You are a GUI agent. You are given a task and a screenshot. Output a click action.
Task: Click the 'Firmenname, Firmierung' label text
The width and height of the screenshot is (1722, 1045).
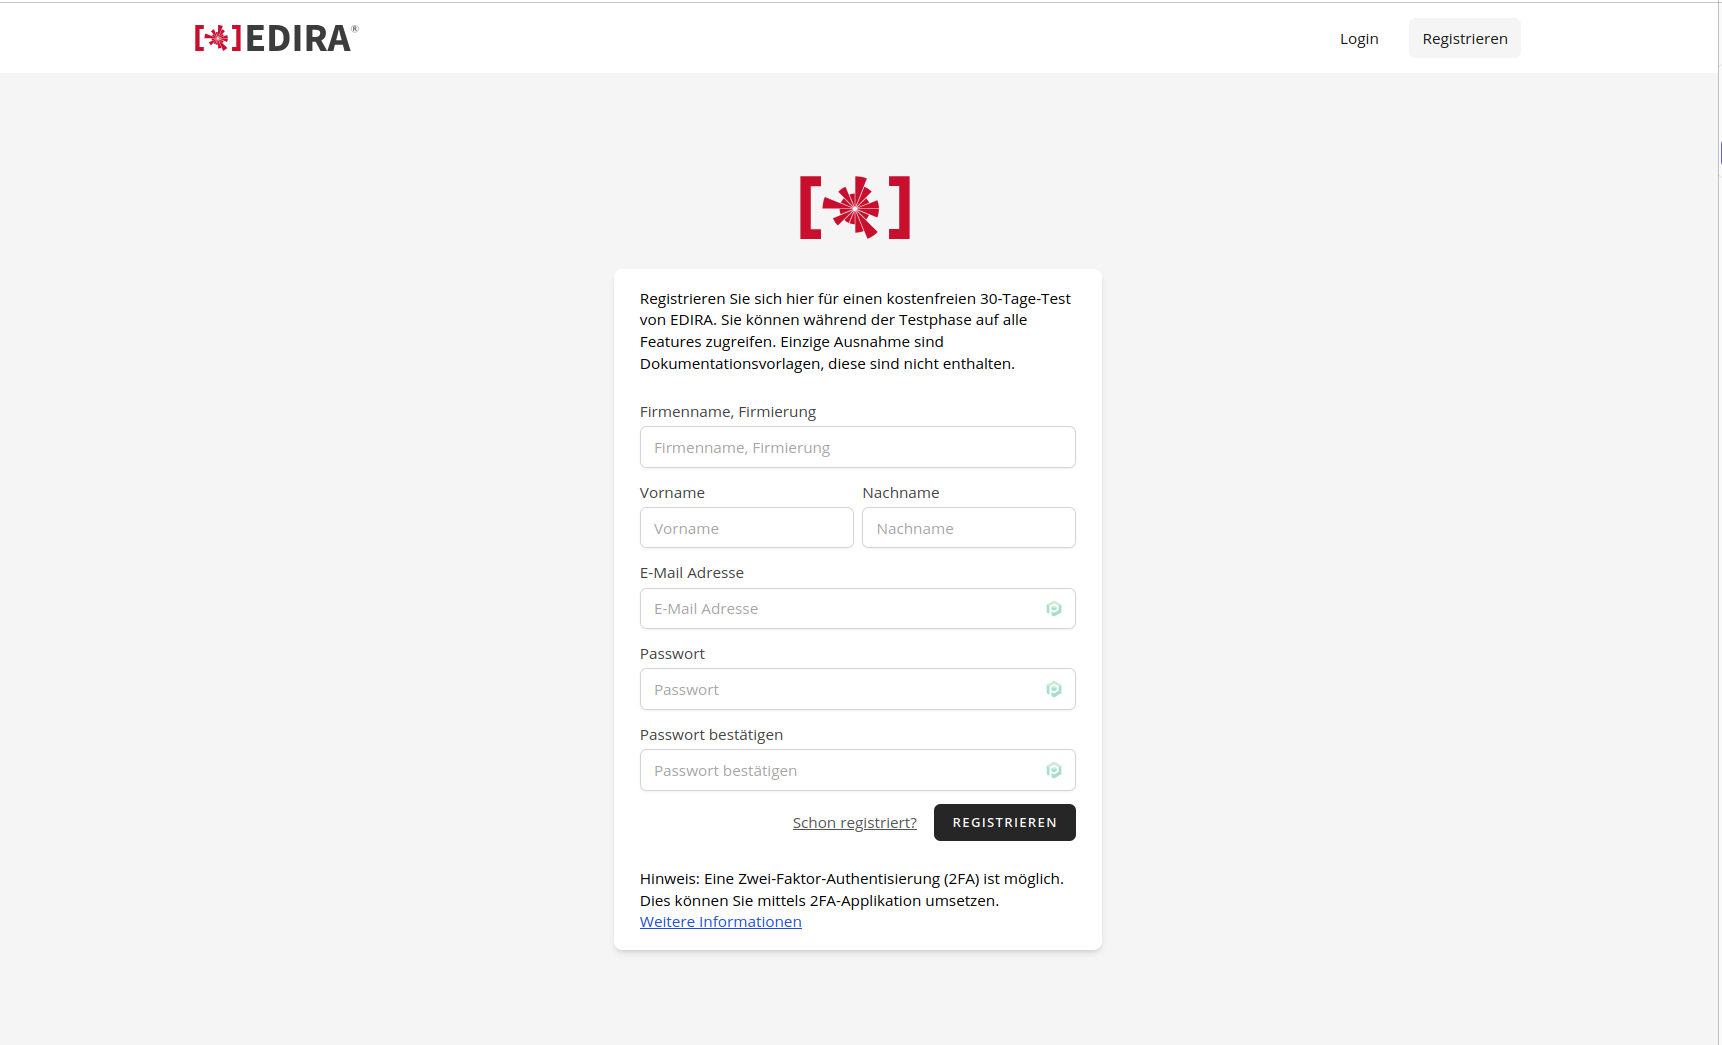click(x=728, y=412)
